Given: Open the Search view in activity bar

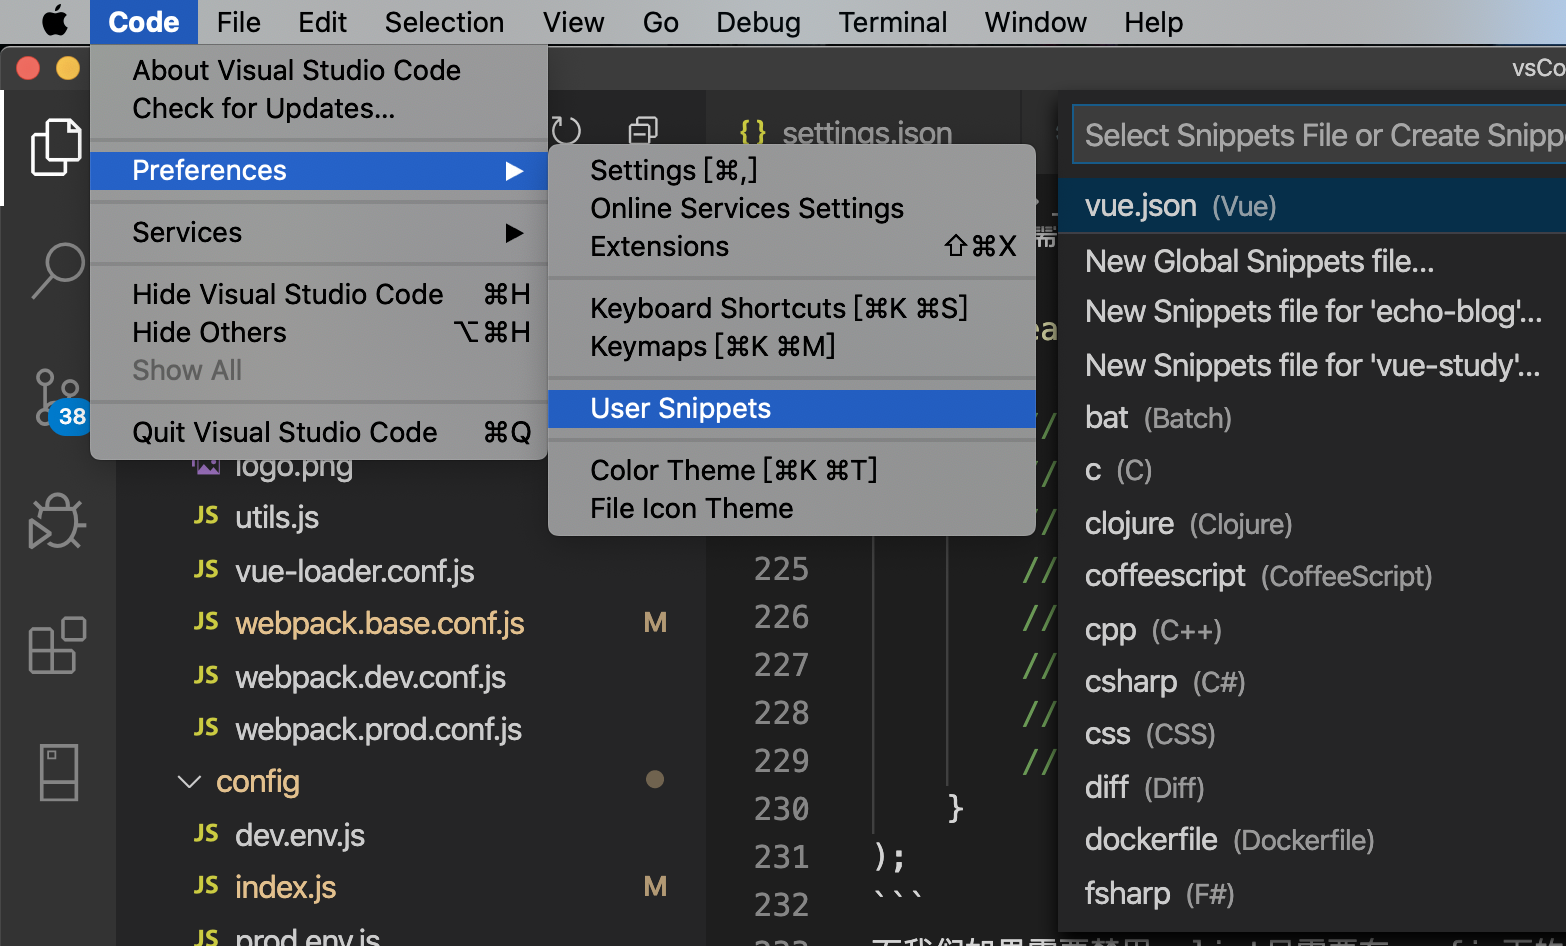Looking at the screenshot, I should coord(58,270).
